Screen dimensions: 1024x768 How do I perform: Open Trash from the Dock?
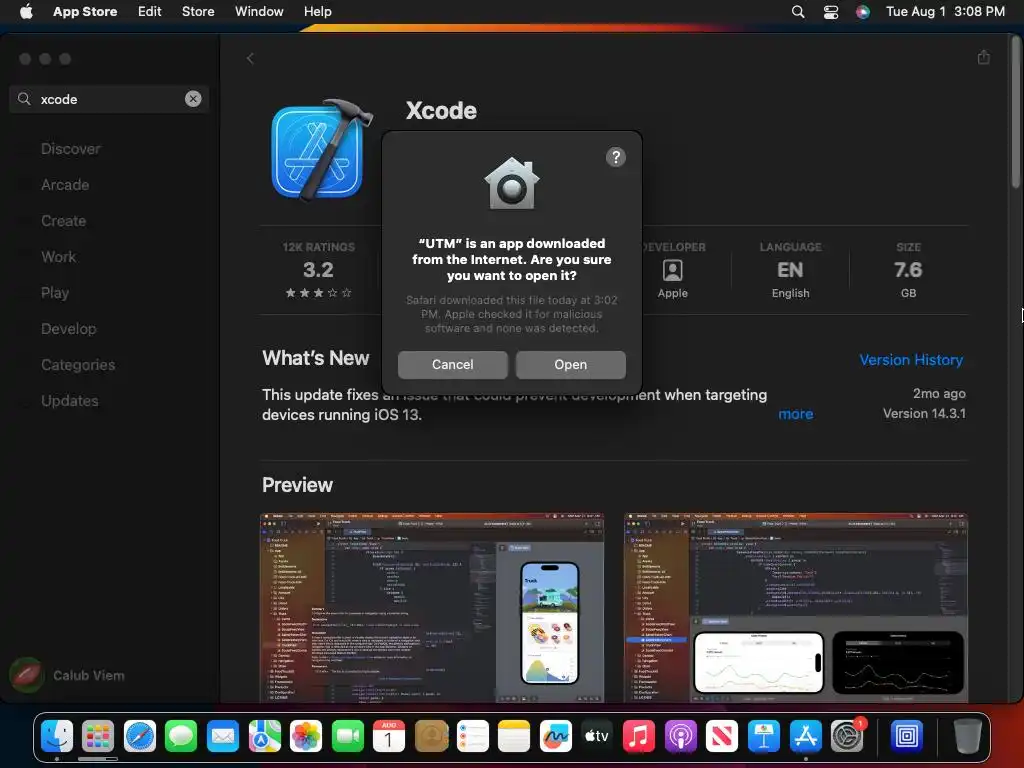click(967, 736)
